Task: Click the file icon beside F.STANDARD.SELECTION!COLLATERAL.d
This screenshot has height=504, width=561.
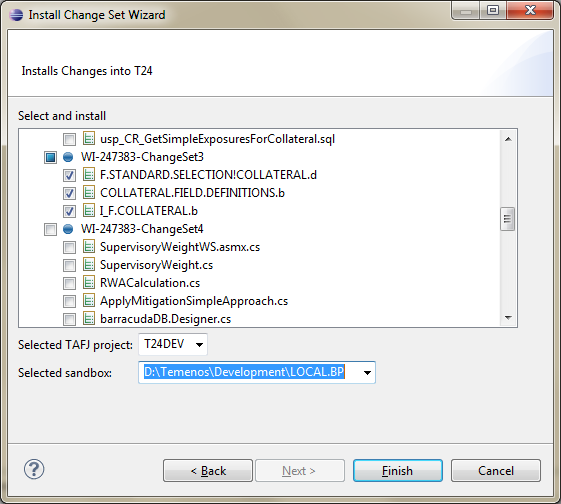Action: [x=89, y=175]
